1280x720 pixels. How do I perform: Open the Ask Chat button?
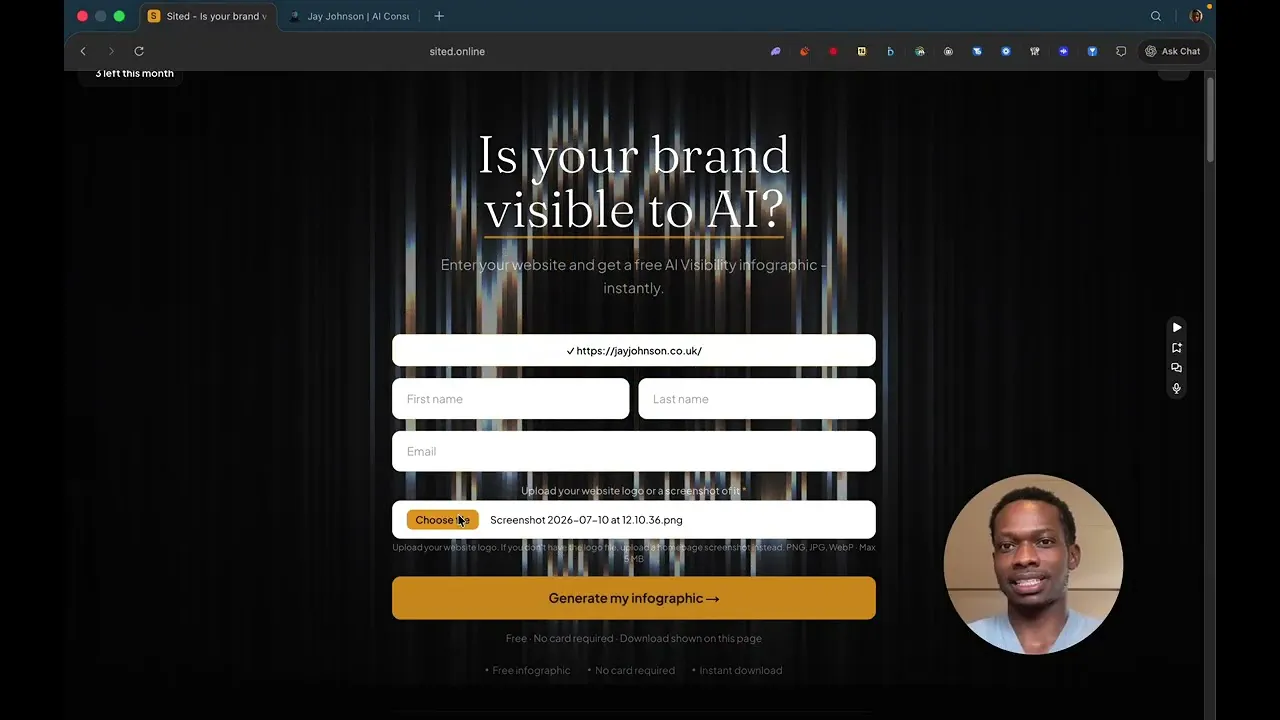pyautogui.click(x=1173, y=51)
